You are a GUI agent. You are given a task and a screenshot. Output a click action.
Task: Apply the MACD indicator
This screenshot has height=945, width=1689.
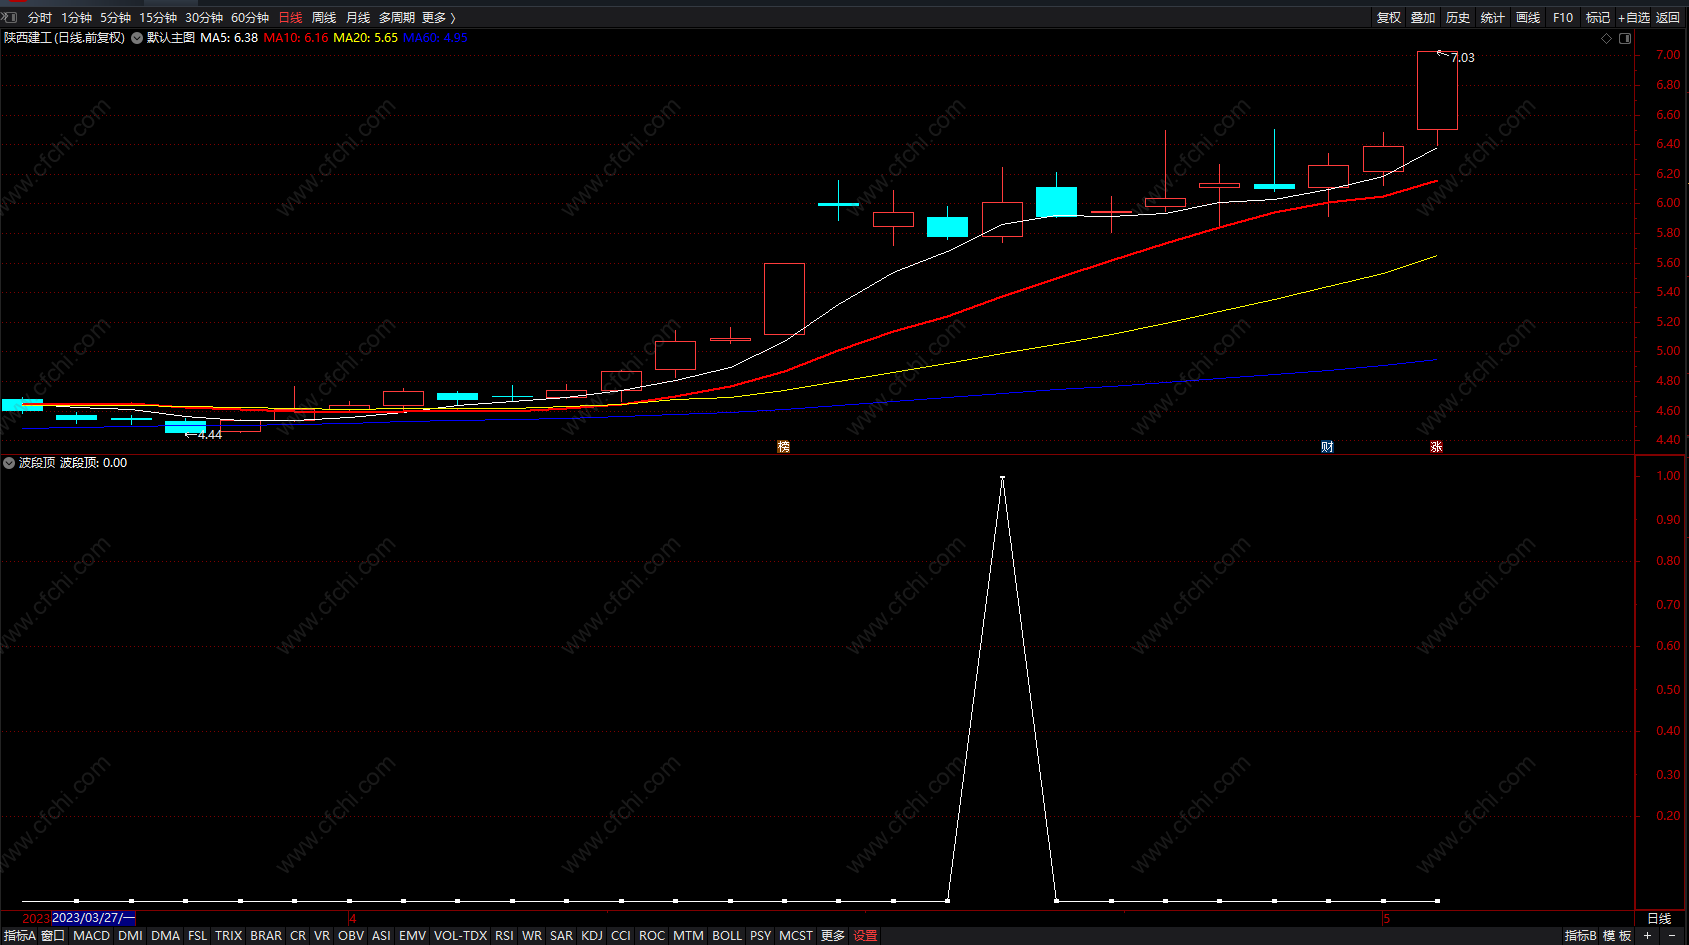91,936
